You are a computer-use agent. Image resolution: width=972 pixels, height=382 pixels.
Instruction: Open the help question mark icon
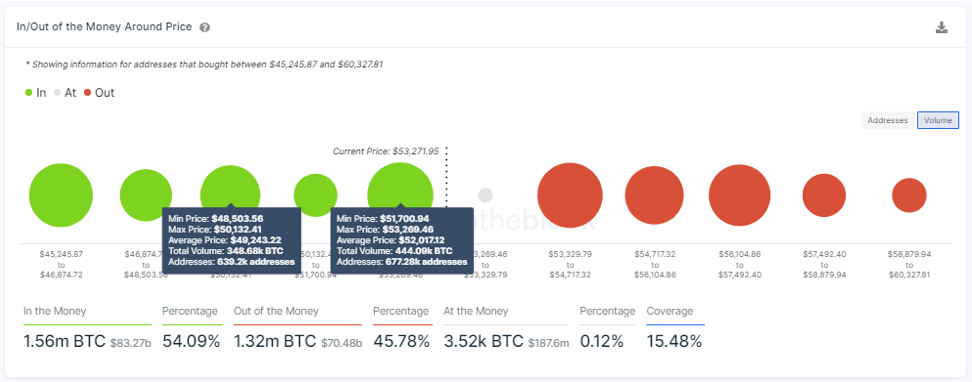(205, 27)
